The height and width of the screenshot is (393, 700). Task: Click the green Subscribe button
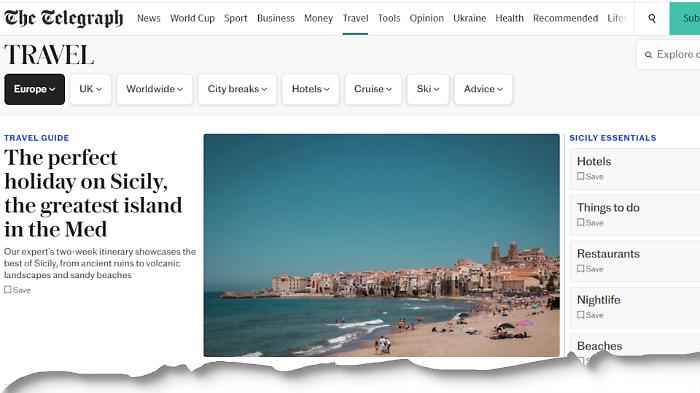[685, 18]
